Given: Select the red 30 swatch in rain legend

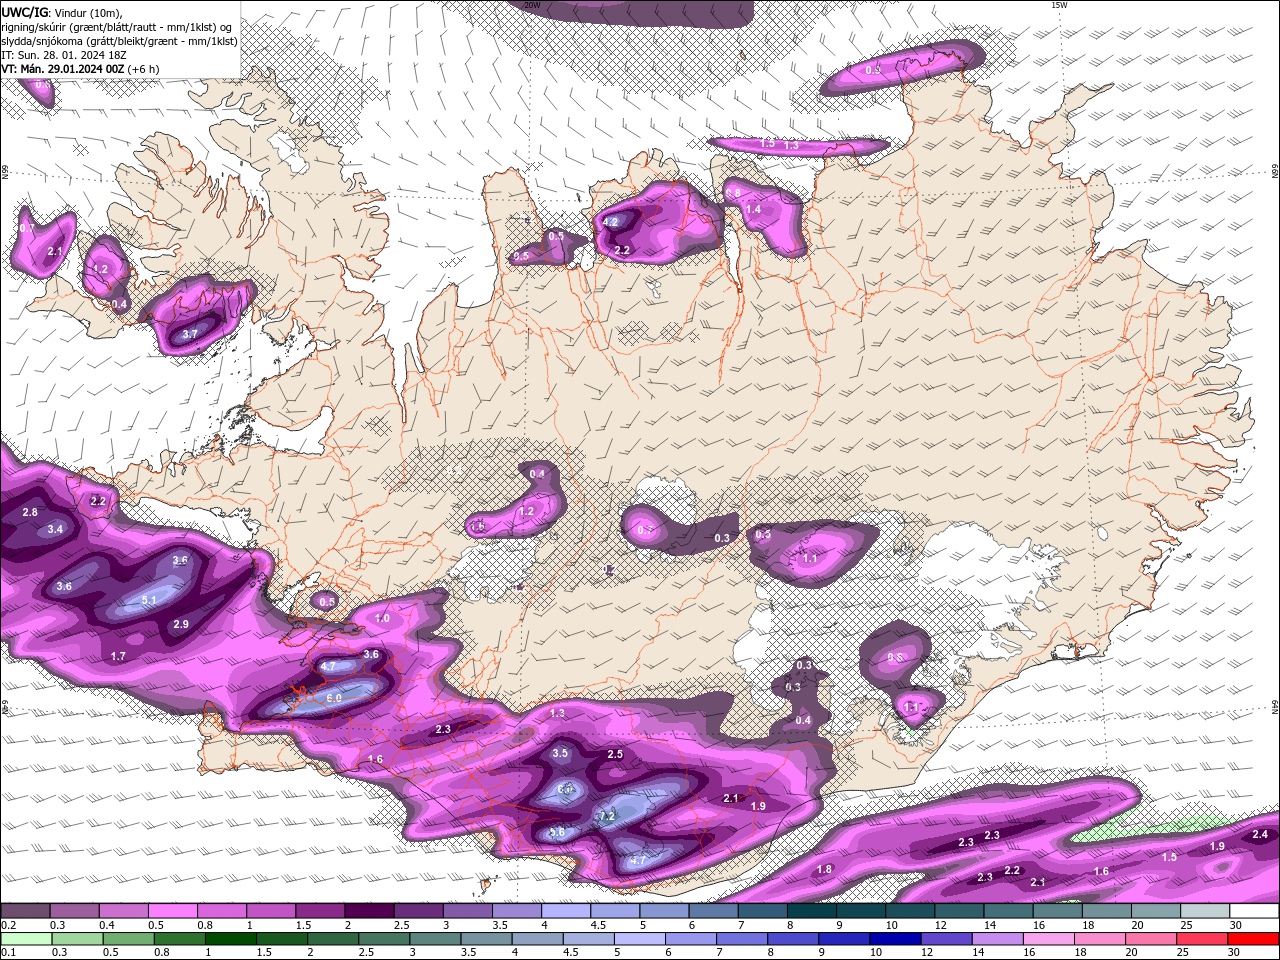Looking at the screenshot, I should coord(1254,939).
